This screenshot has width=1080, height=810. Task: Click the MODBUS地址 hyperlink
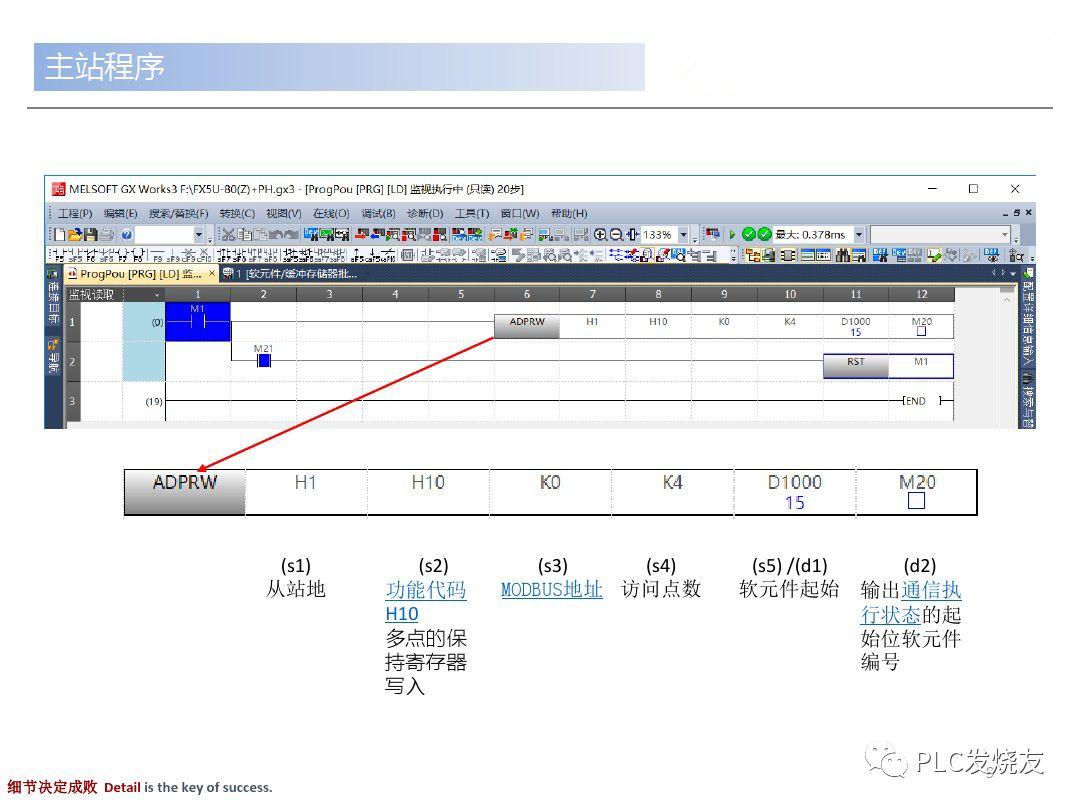[551, 590]
